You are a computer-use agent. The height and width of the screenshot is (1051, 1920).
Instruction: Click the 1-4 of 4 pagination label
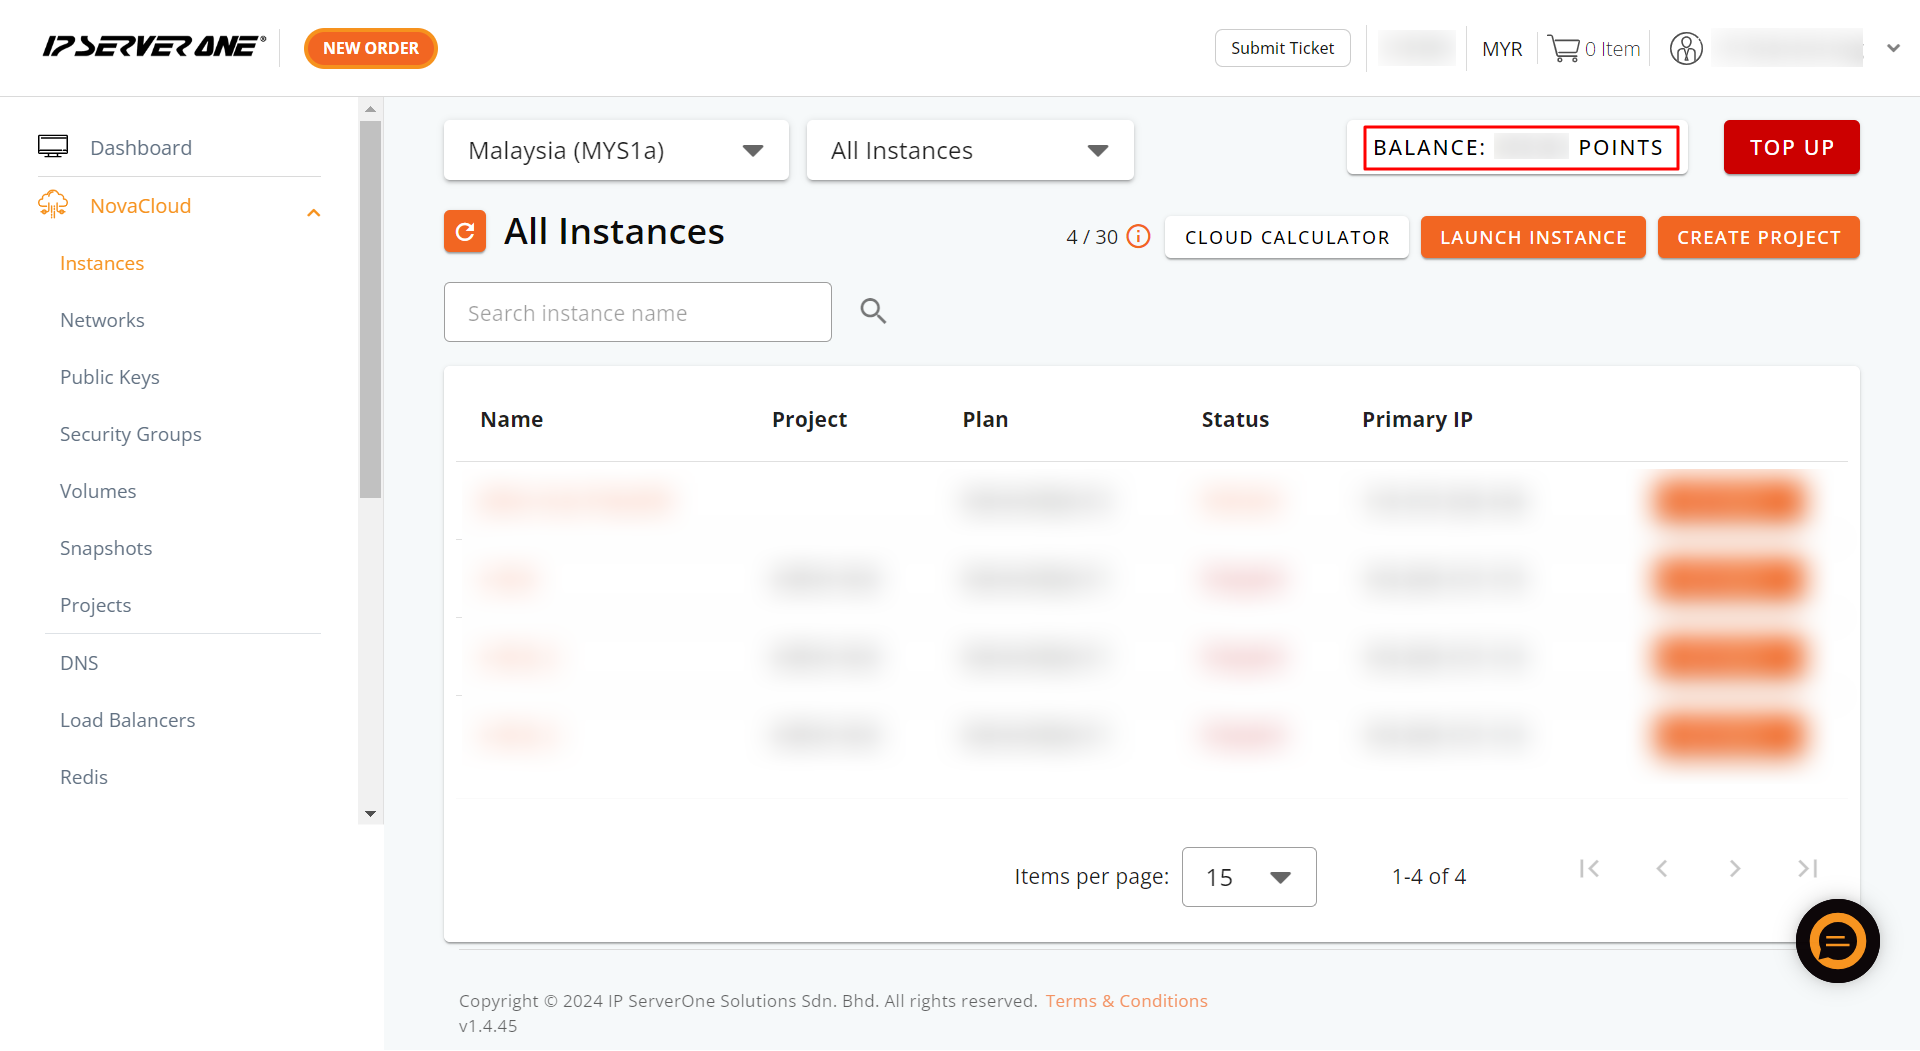pyautogui.click(x=1429, y=876)
